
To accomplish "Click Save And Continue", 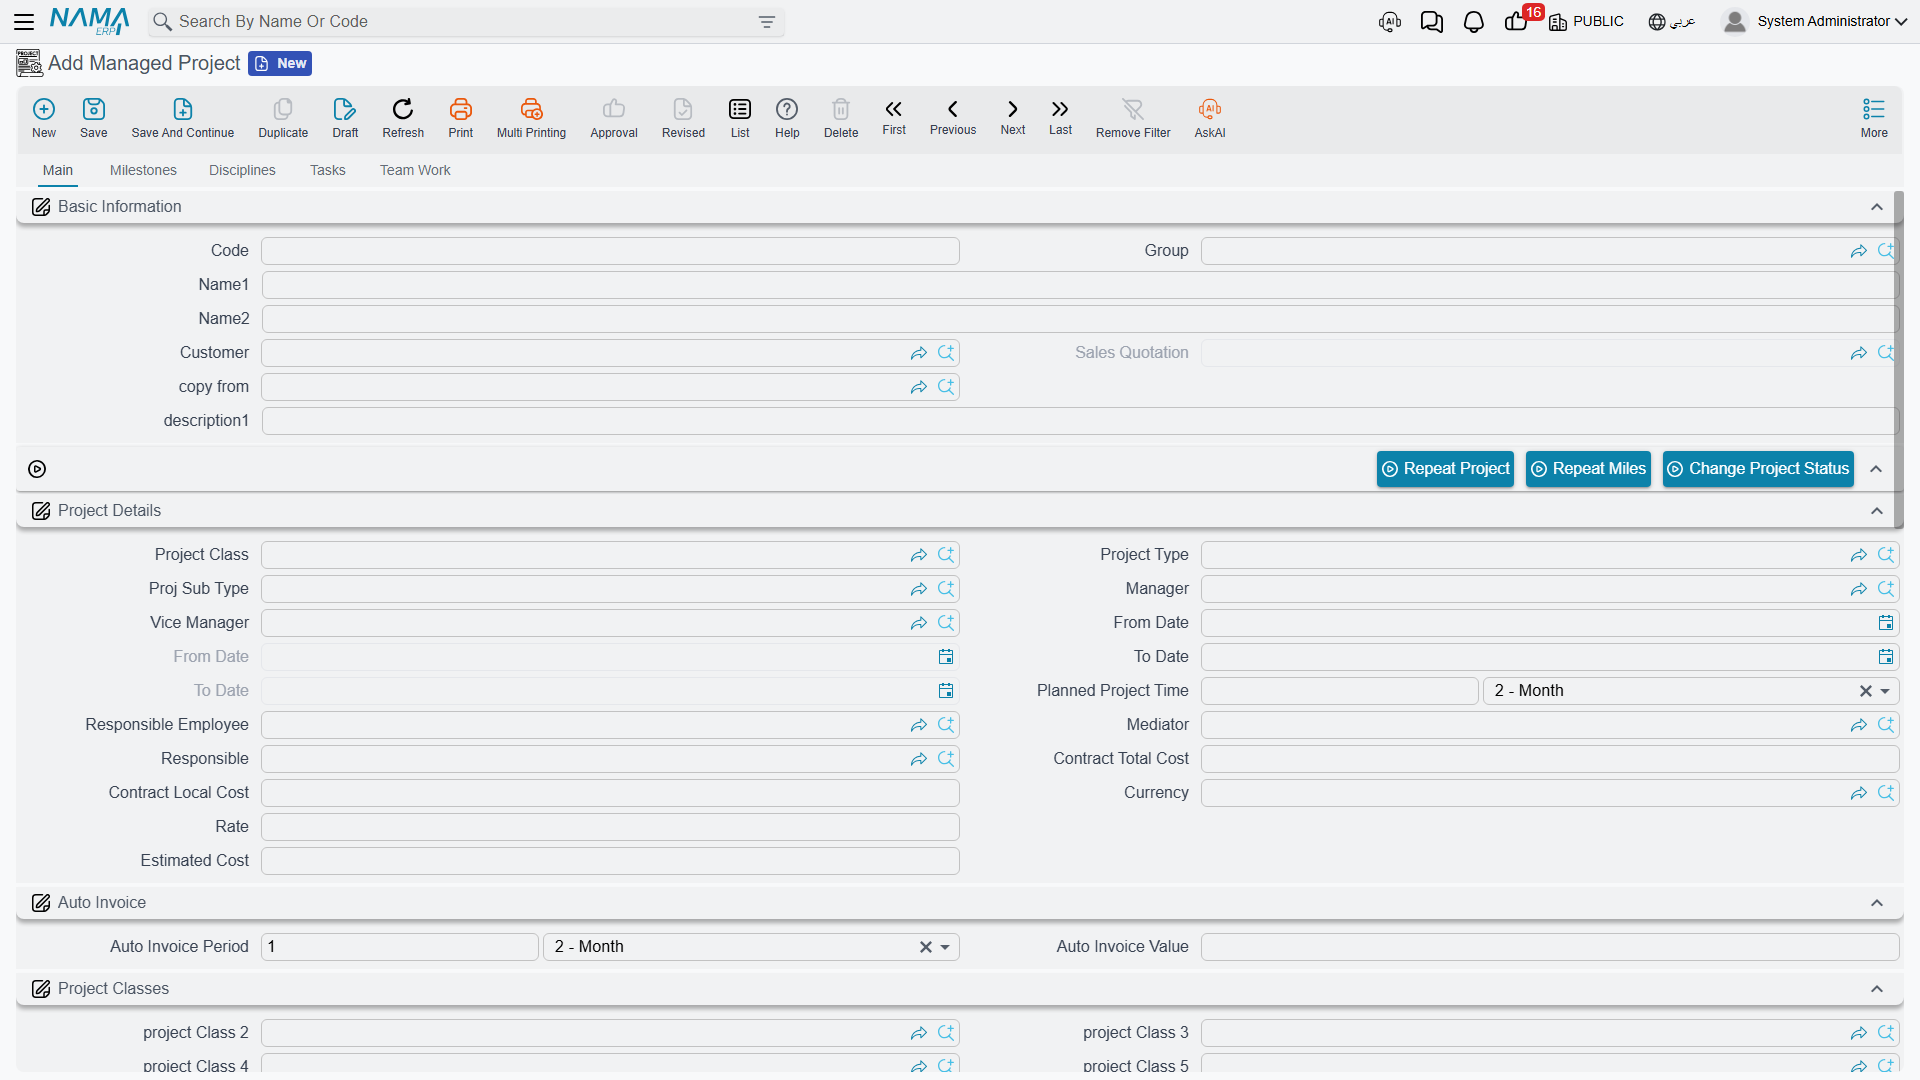I will pos(183,117).
